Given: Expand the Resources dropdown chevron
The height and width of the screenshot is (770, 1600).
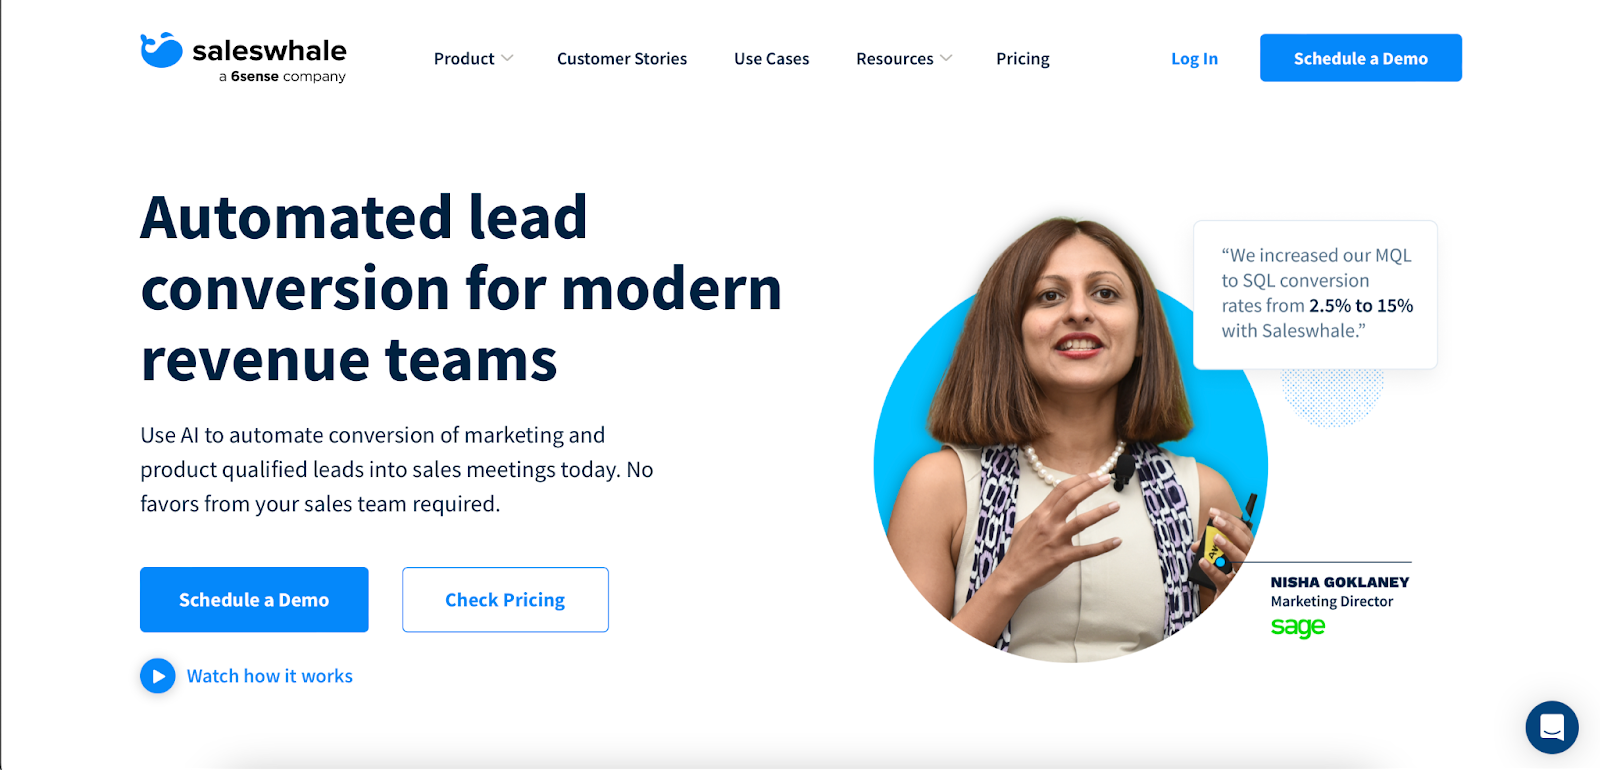Looking at the screenshot, I should (x=946, y=58).
